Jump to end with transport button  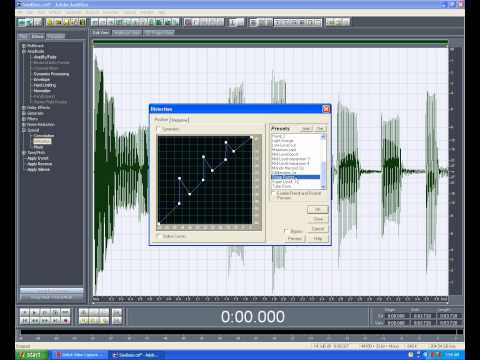tap(55, 321)
